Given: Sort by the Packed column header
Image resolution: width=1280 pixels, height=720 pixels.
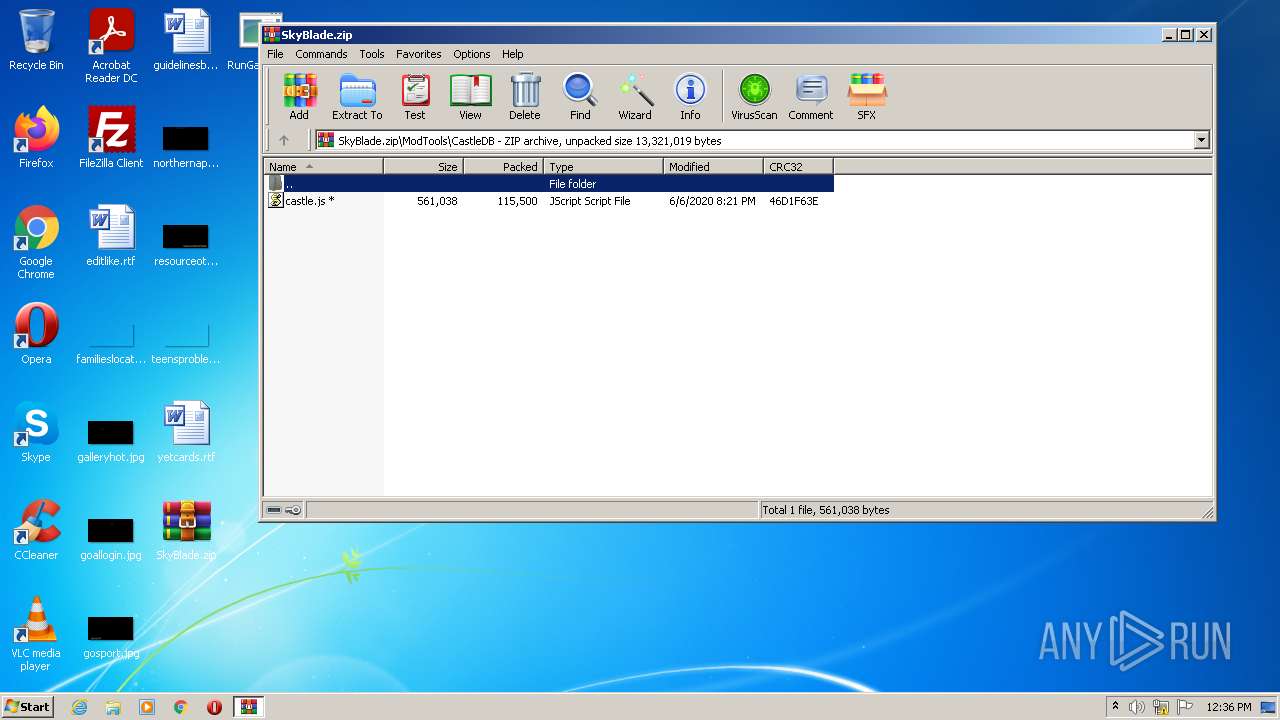Looking at the screenshot, I should [504, 167].
